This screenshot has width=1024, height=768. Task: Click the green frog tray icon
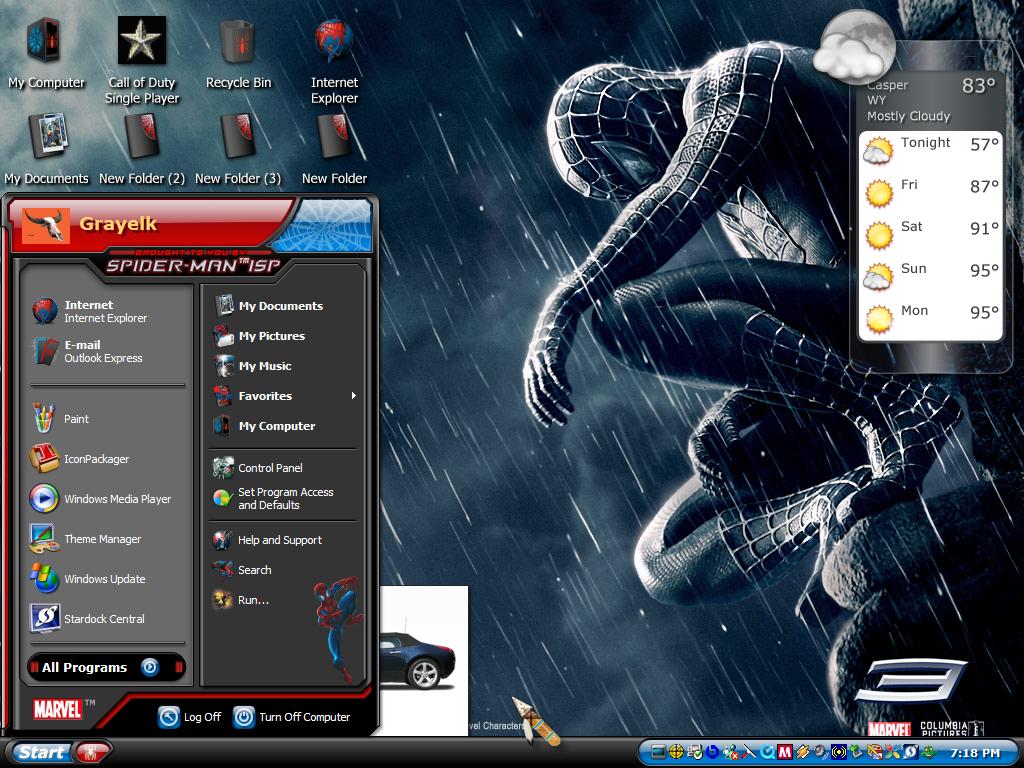tap(929, 752)
